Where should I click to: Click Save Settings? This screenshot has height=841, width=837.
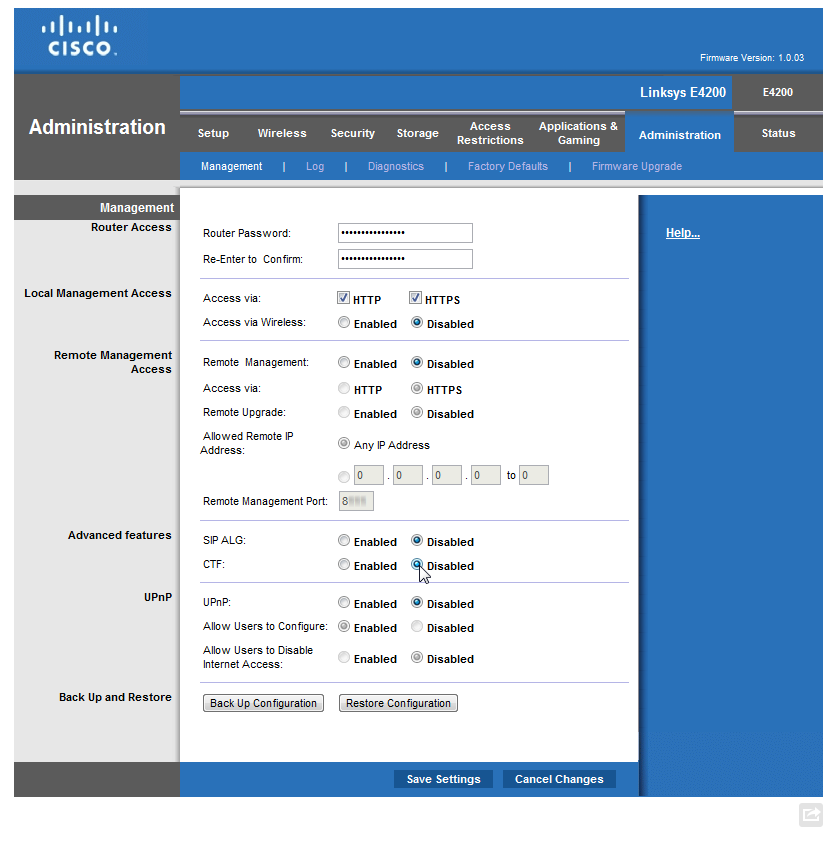coord(443,779)
